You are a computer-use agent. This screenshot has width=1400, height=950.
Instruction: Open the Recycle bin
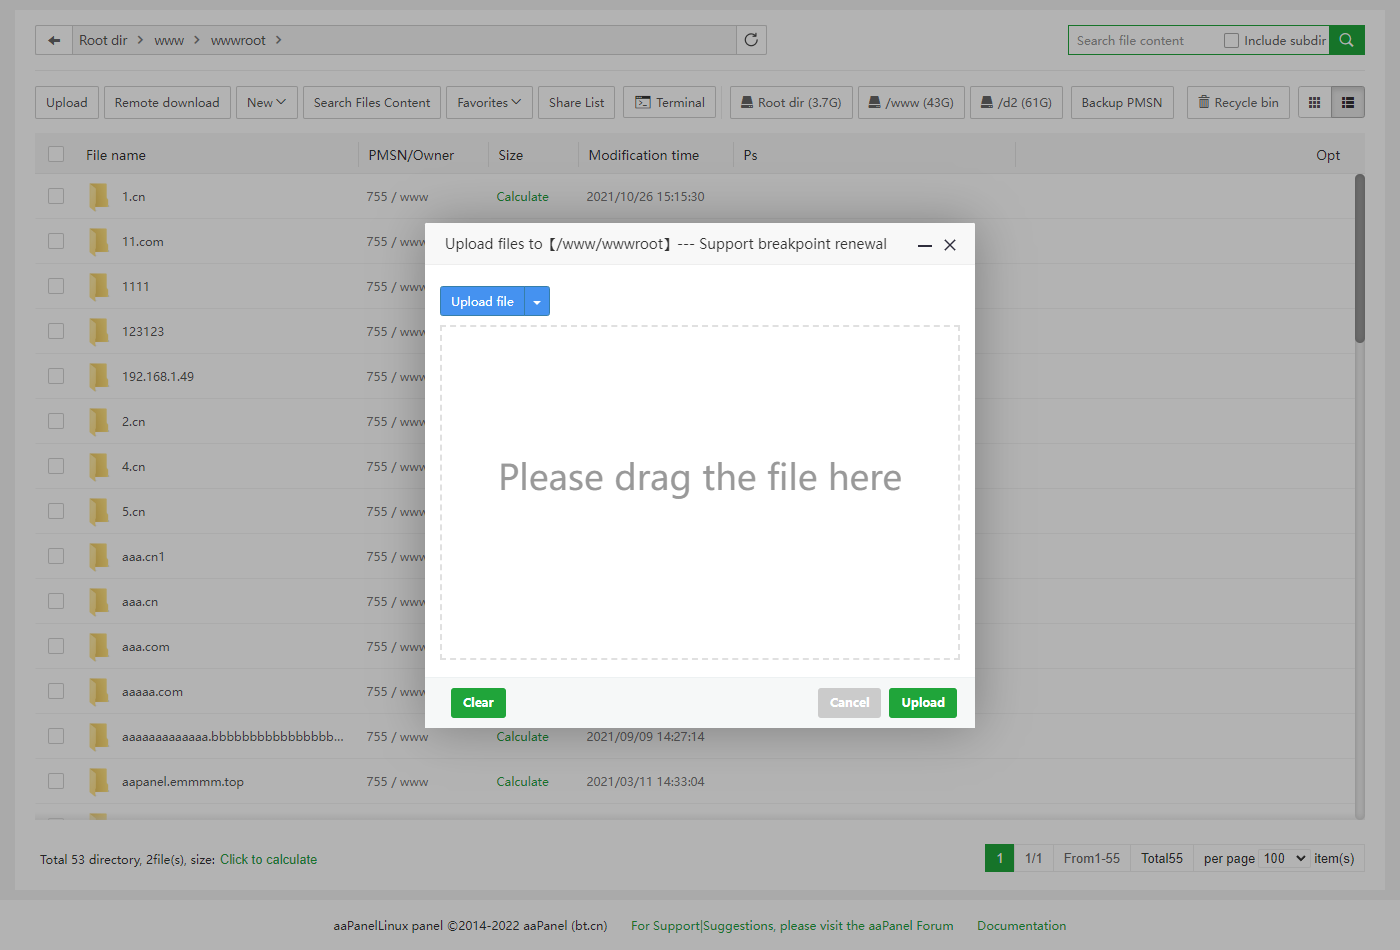pos(1238,103)
